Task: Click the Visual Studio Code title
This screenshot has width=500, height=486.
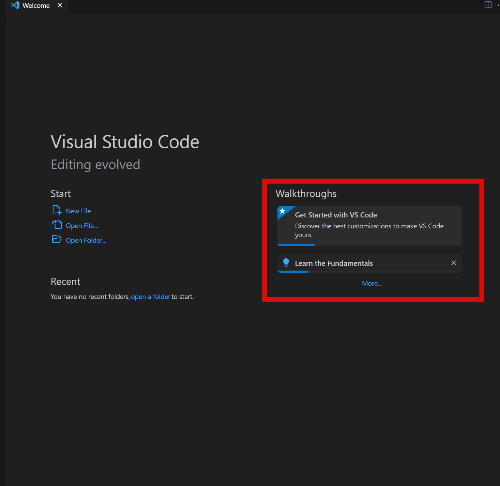Action: 125,142
